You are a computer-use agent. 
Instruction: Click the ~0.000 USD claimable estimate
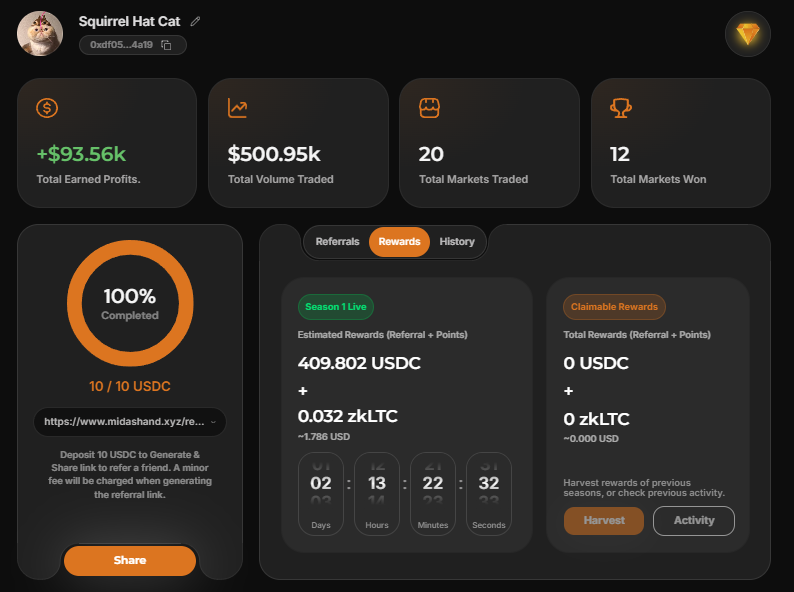click(591, 439)
